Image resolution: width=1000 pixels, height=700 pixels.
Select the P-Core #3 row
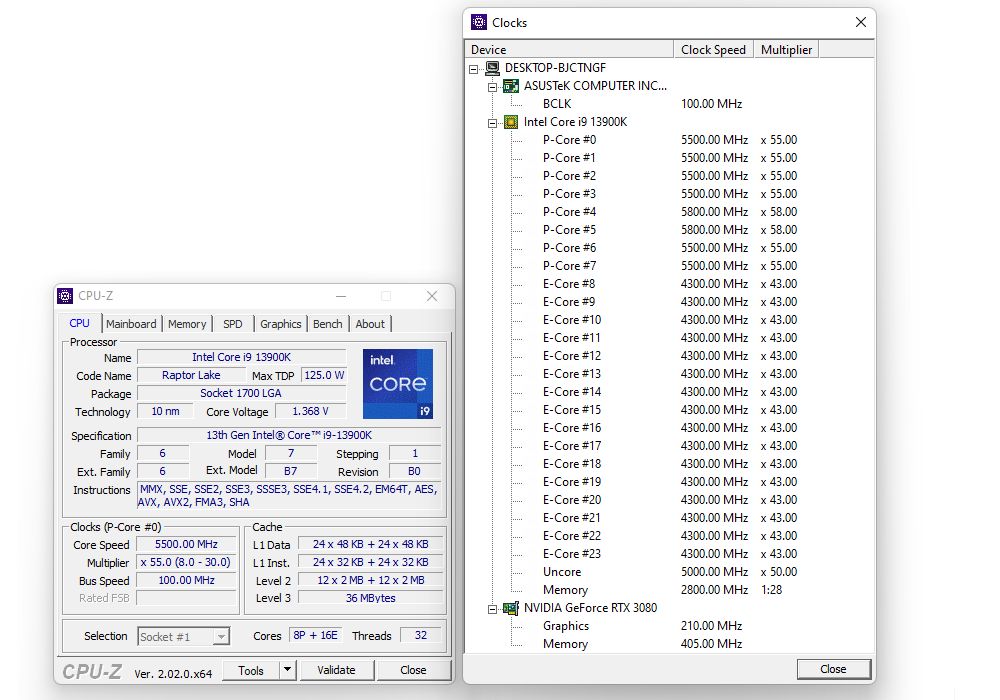tap(670, 194)
